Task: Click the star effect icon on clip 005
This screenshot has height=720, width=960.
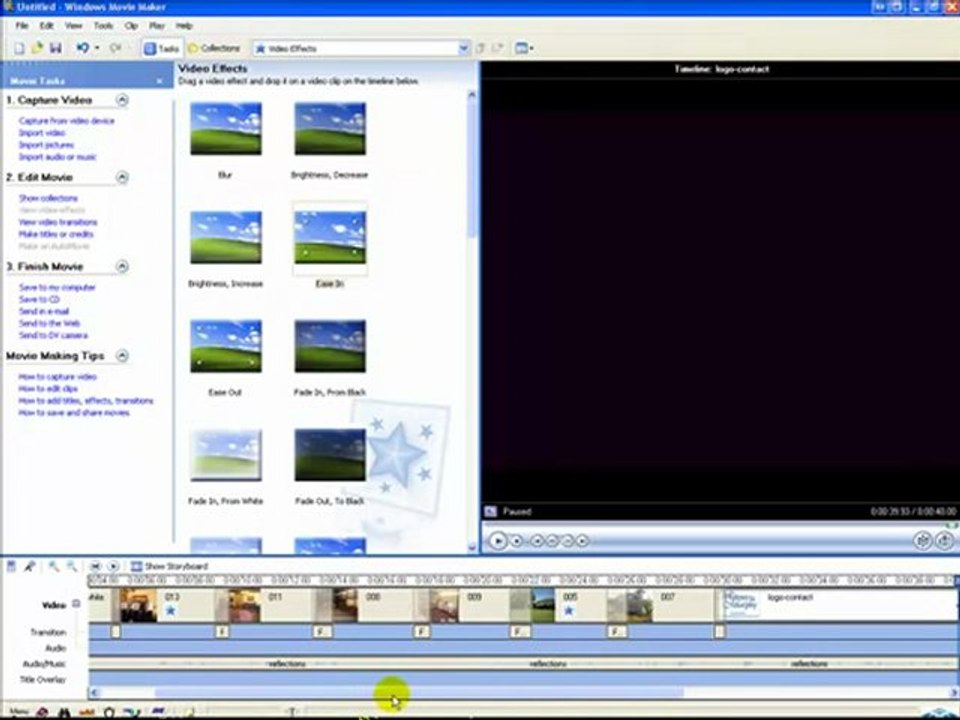Action: pyautogui.click(x=569, y=610)
